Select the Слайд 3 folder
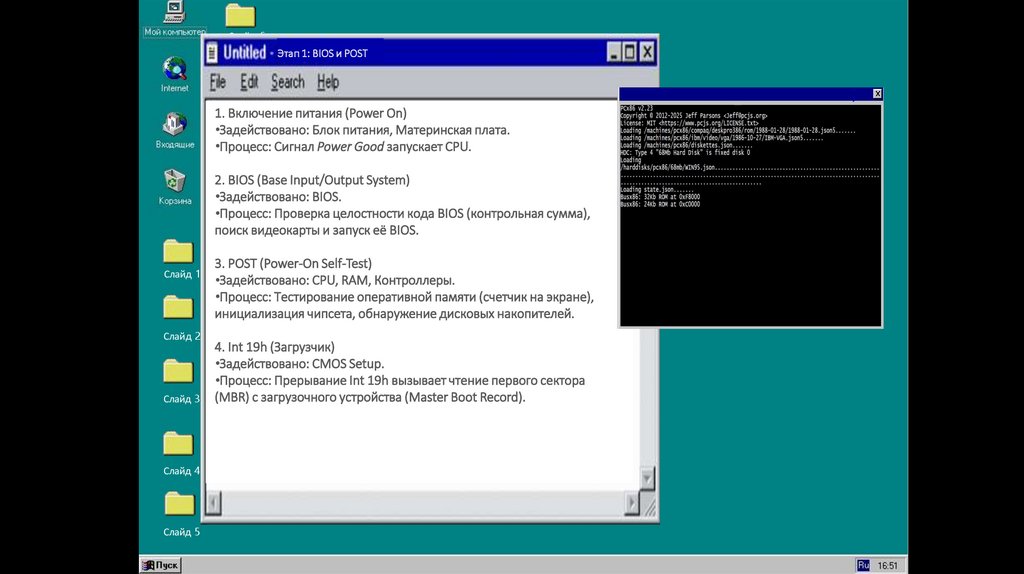Viewport: 1024px width, 574px height. (178, 371)
